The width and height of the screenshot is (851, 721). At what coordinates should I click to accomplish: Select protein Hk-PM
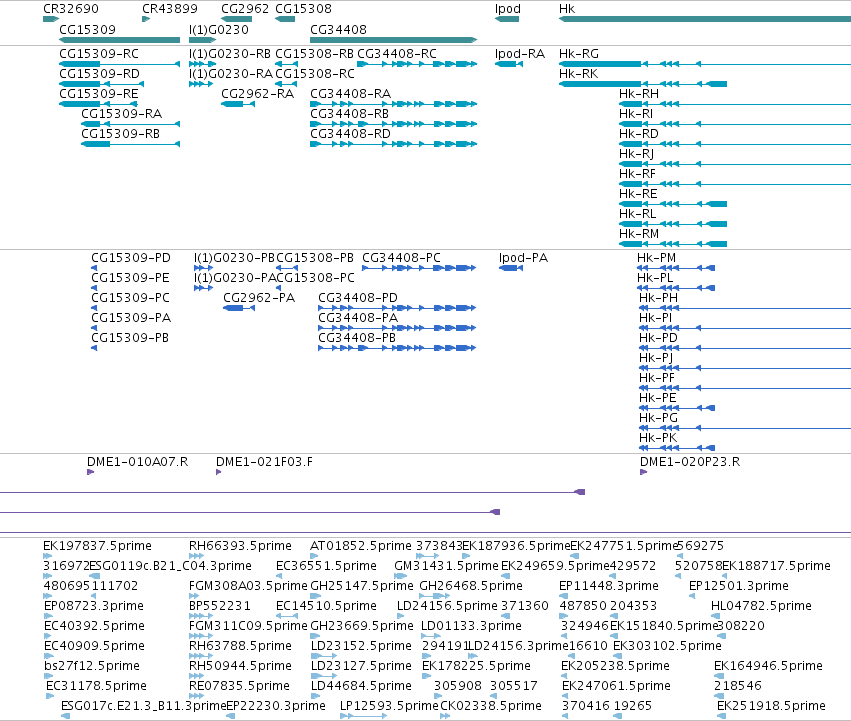tap(656, 258)
